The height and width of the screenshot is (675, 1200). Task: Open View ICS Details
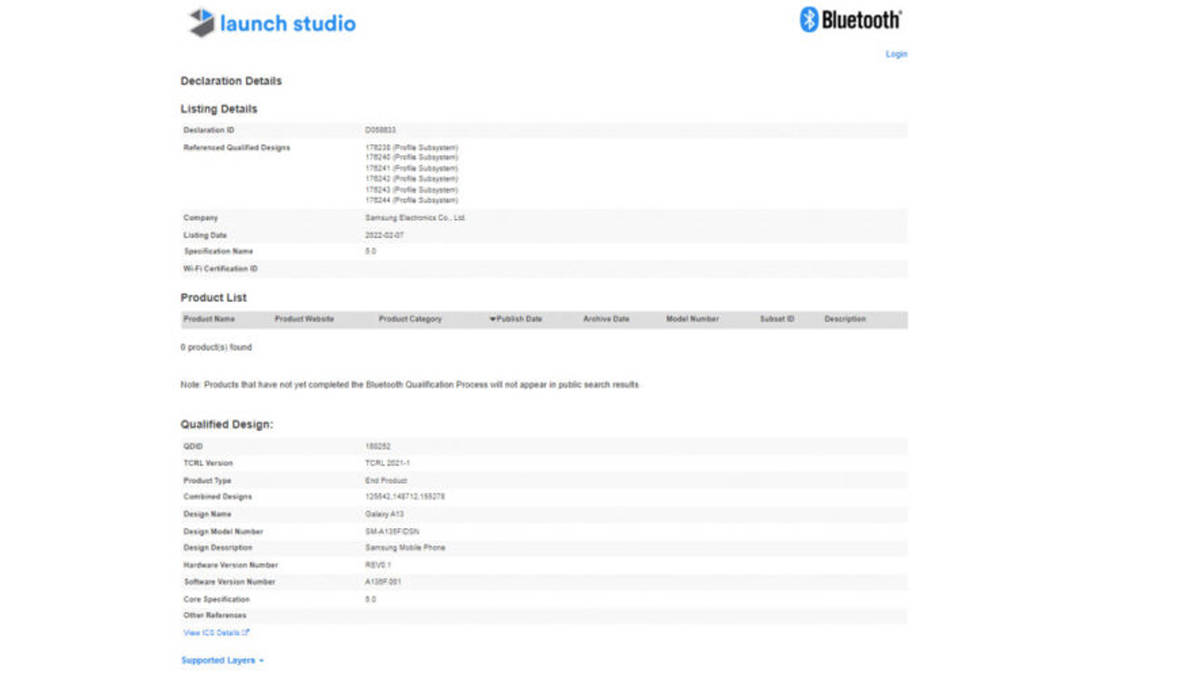click(x=214, y=632)
